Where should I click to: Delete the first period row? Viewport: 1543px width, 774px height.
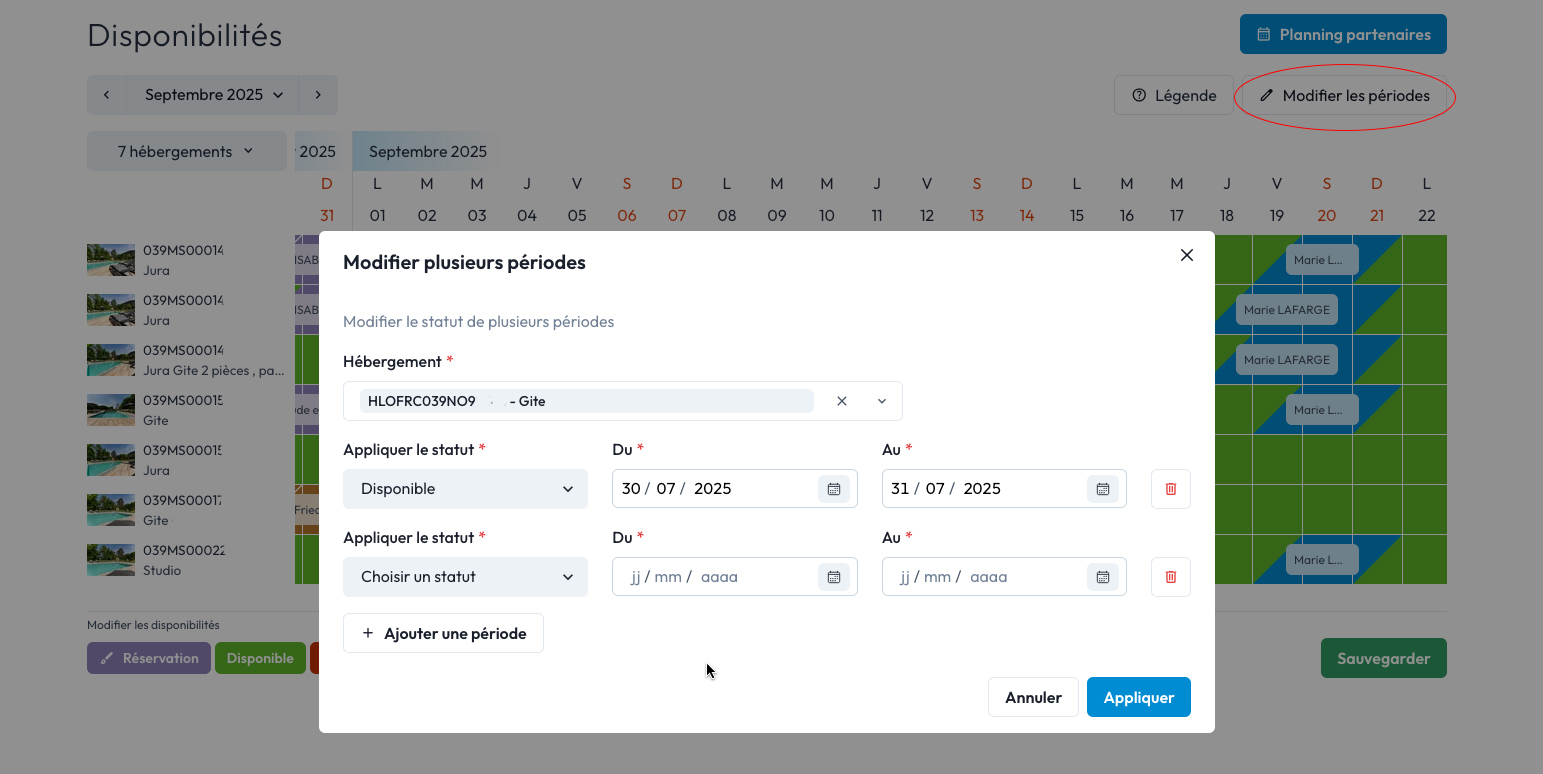coord(1170,489)
